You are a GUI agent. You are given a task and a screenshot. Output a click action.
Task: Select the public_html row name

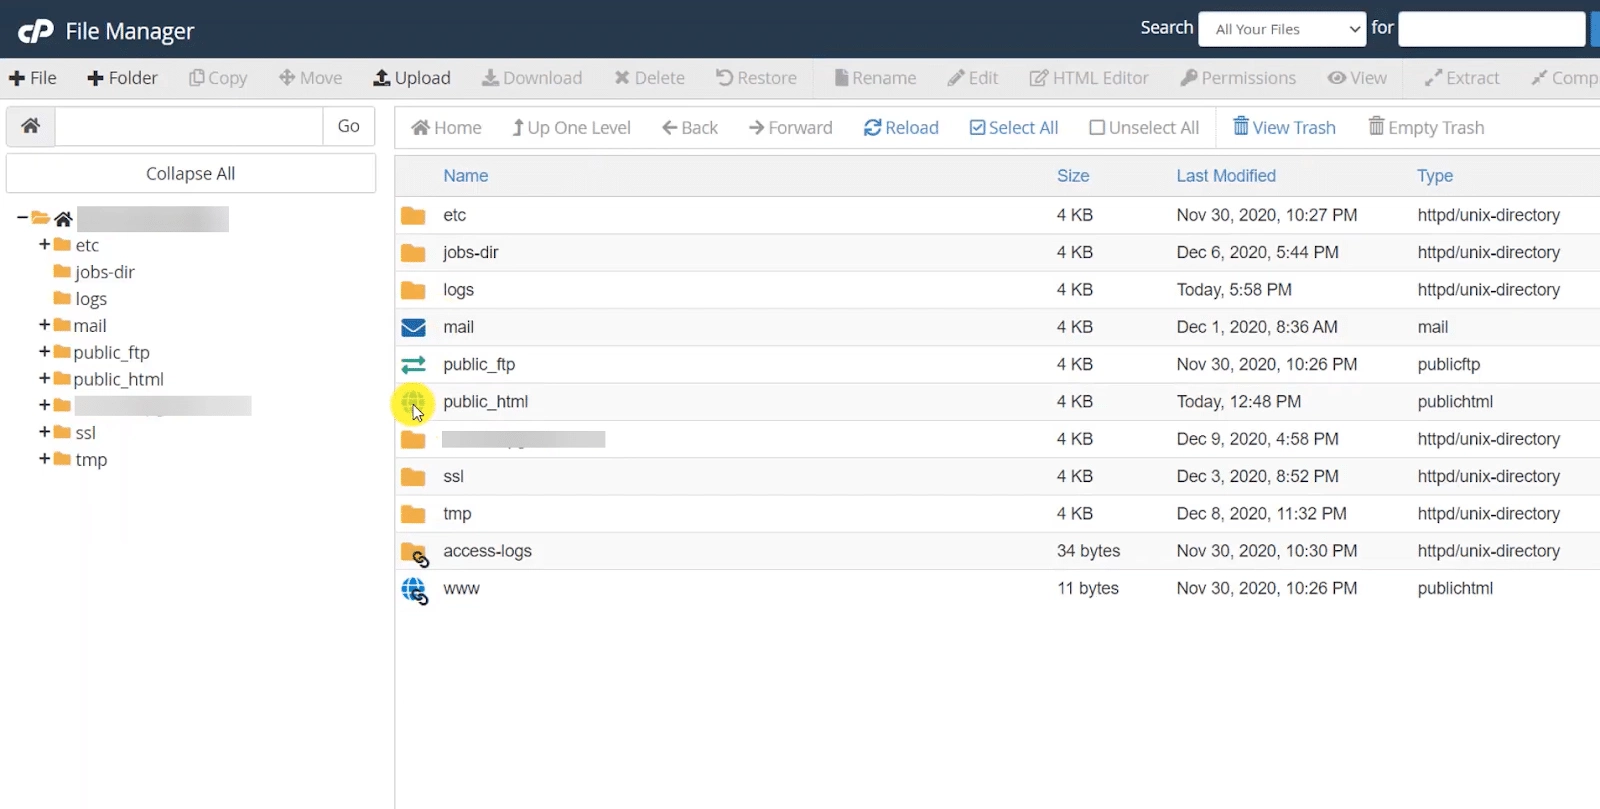pyautogui.click(x=486, y=402)
